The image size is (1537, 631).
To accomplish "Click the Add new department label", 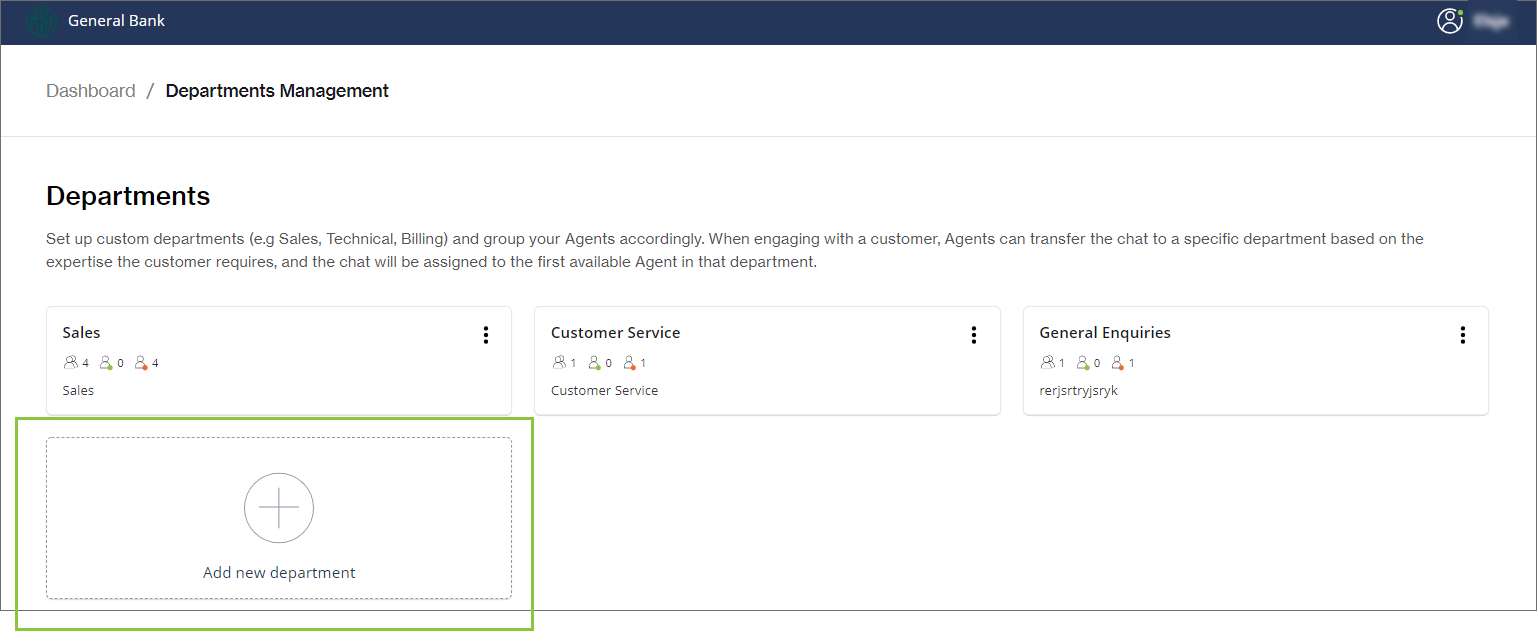I will click(279, 573).
